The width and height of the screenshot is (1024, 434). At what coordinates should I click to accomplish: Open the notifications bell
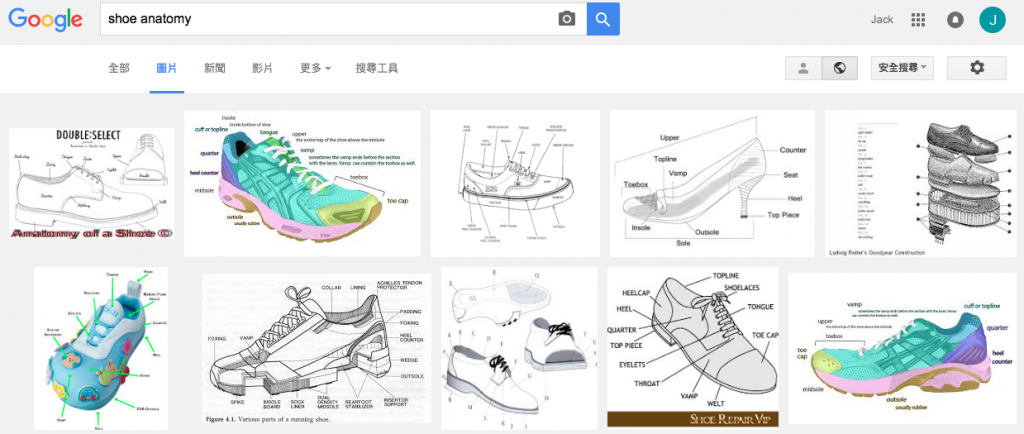955,20
